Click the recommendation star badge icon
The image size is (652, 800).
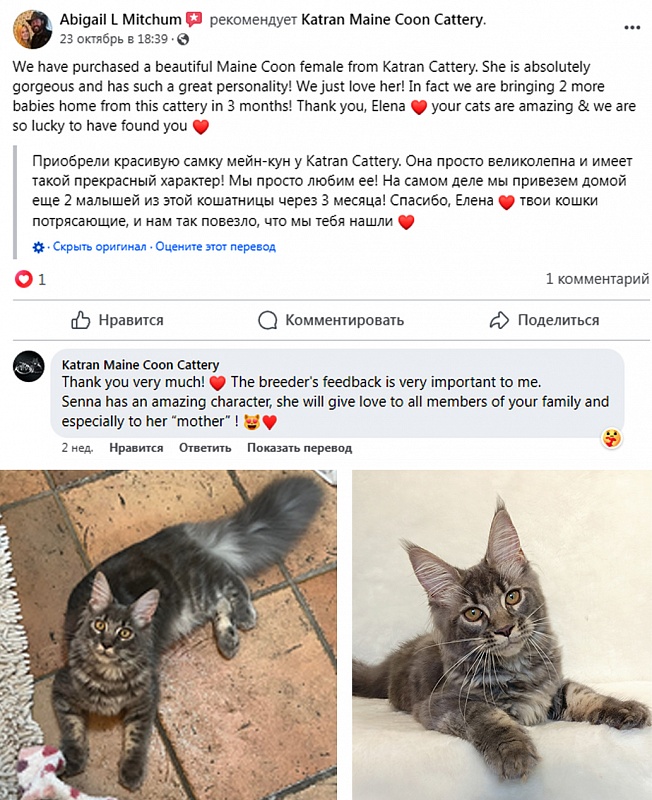194,19
